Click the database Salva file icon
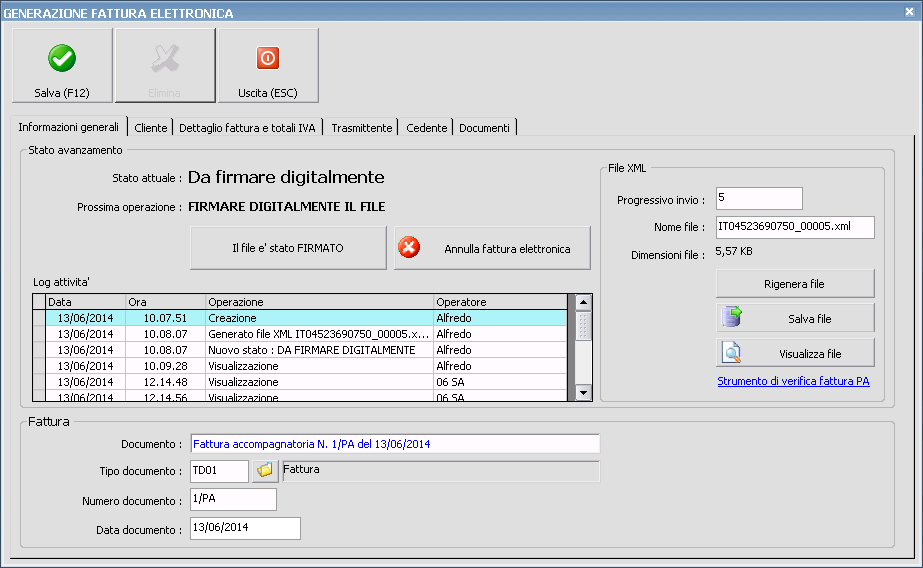This screenshot has width=923, height=568. [732, 318]
